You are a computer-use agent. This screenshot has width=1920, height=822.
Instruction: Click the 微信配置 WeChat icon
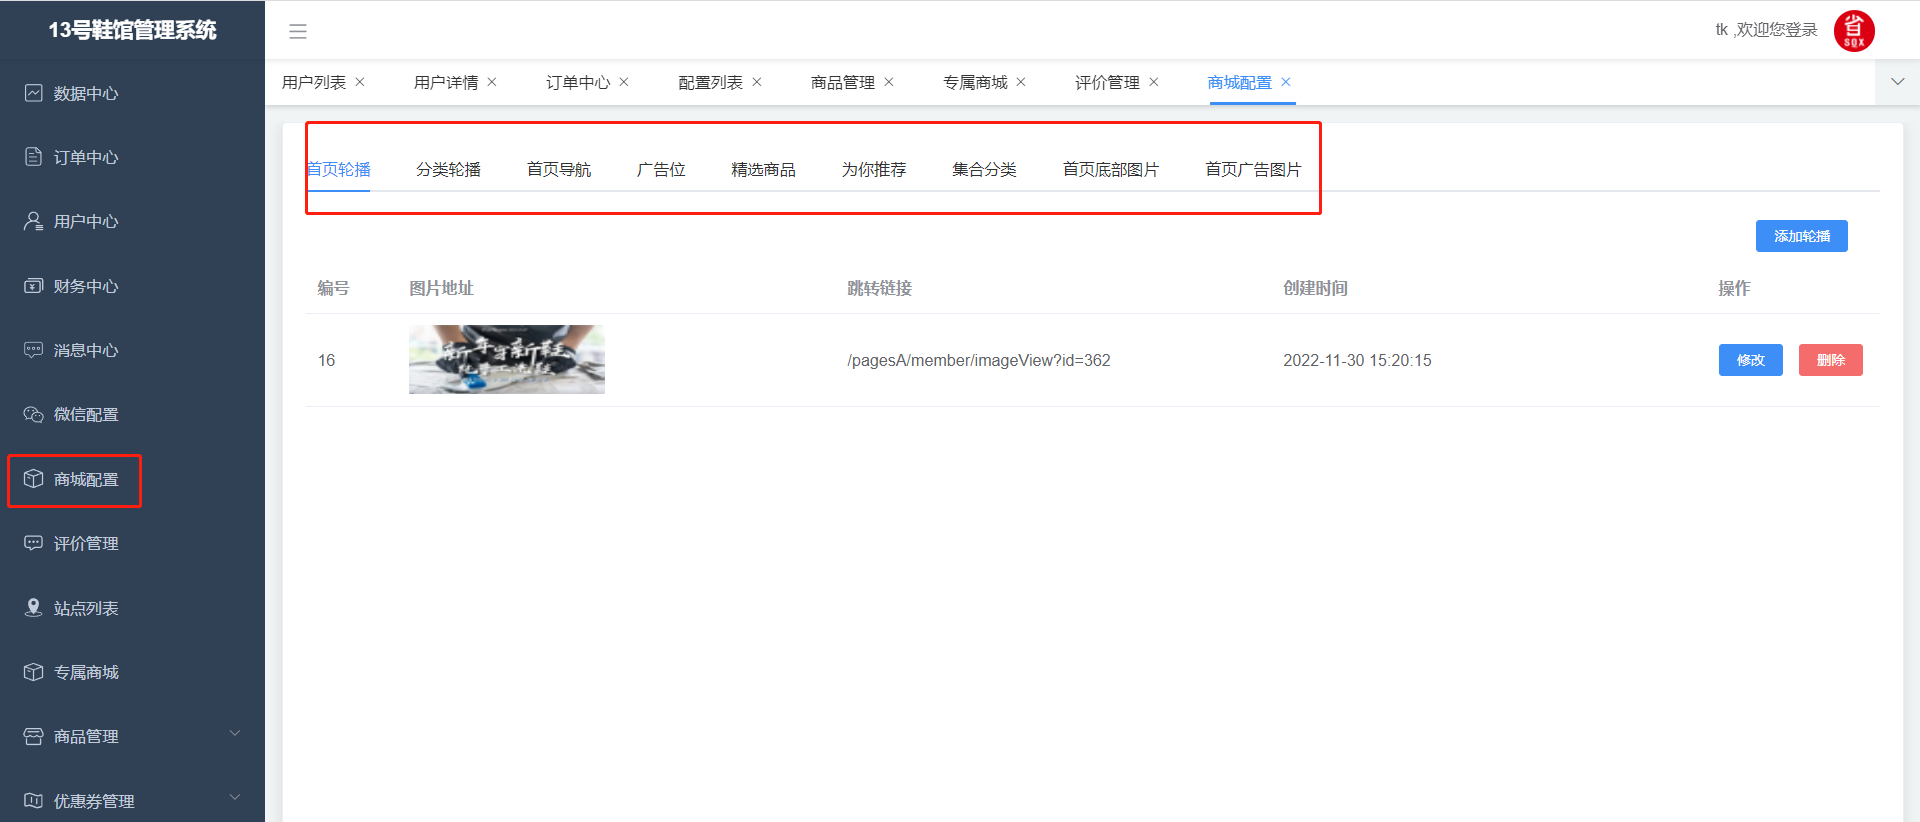point(33,414)
